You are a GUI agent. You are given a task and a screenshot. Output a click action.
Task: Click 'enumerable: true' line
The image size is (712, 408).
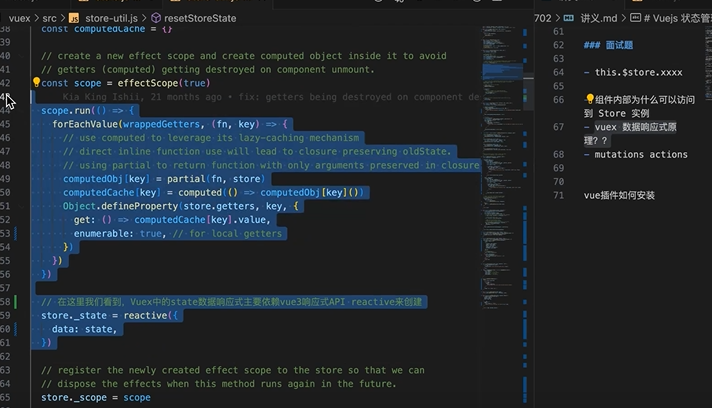(x=178, y=233)
